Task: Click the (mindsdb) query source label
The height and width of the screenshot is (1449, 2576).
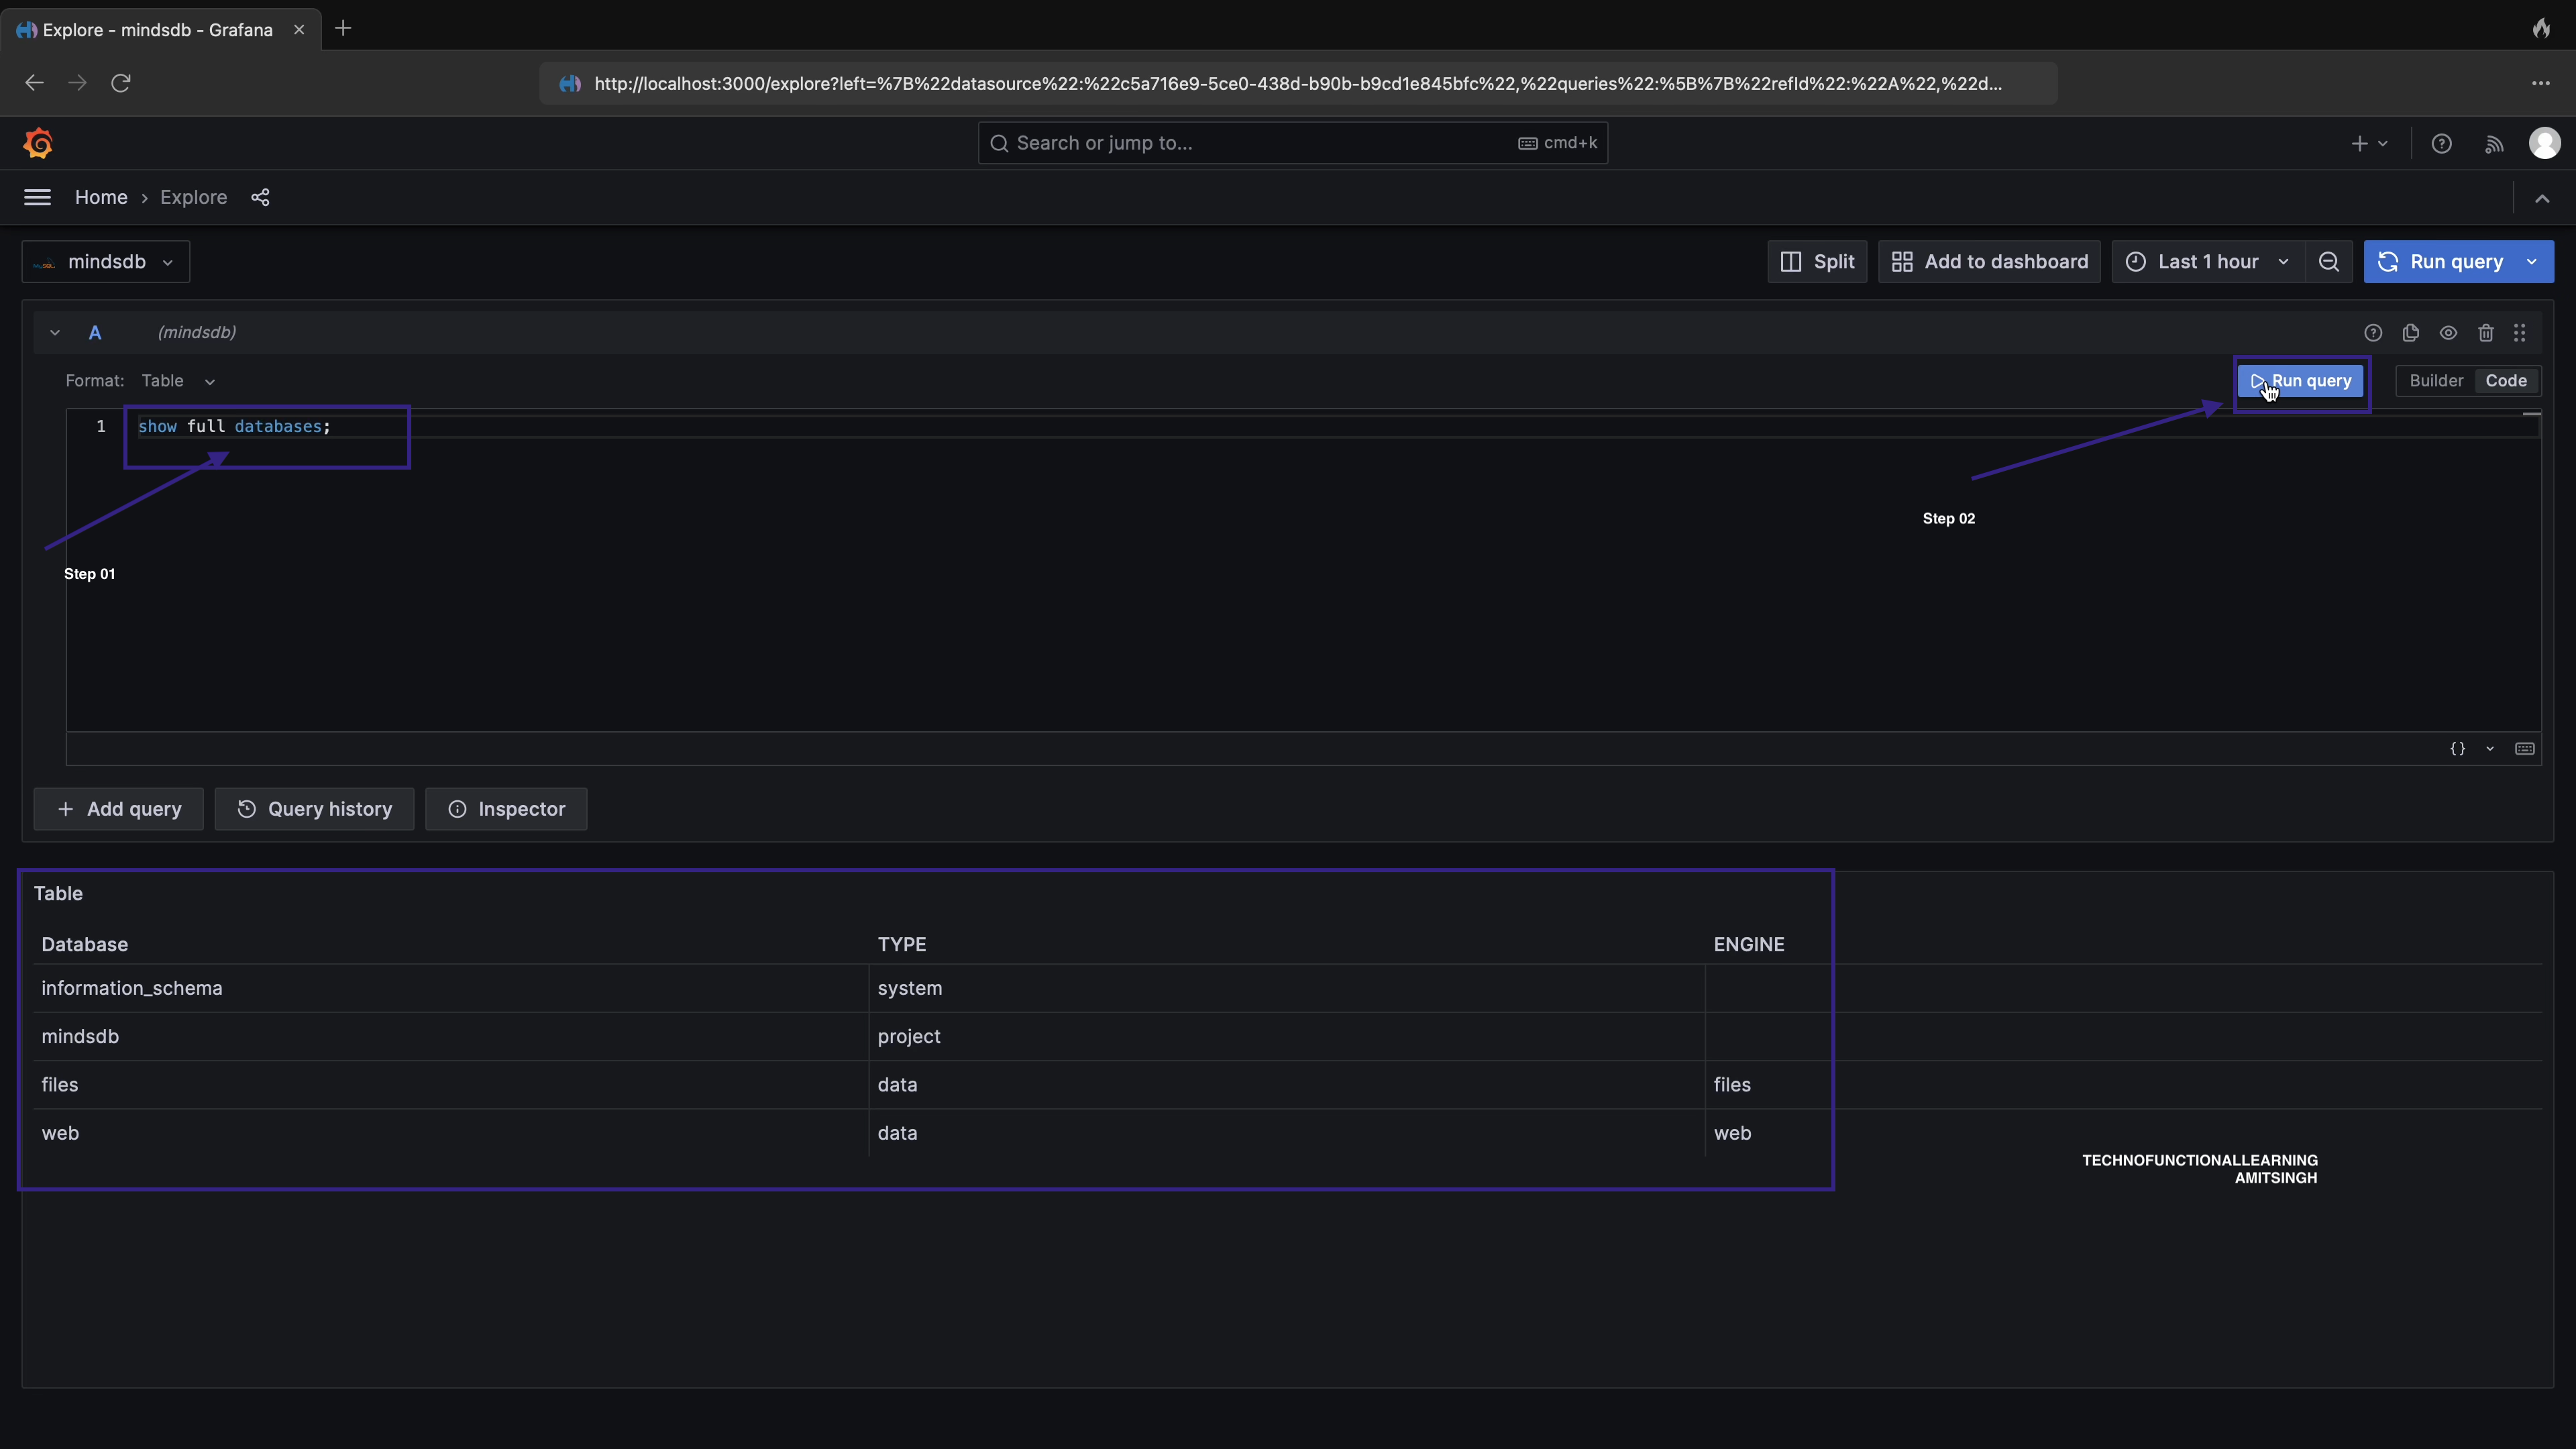Action: pyautogui.click(x=197, y=333)
